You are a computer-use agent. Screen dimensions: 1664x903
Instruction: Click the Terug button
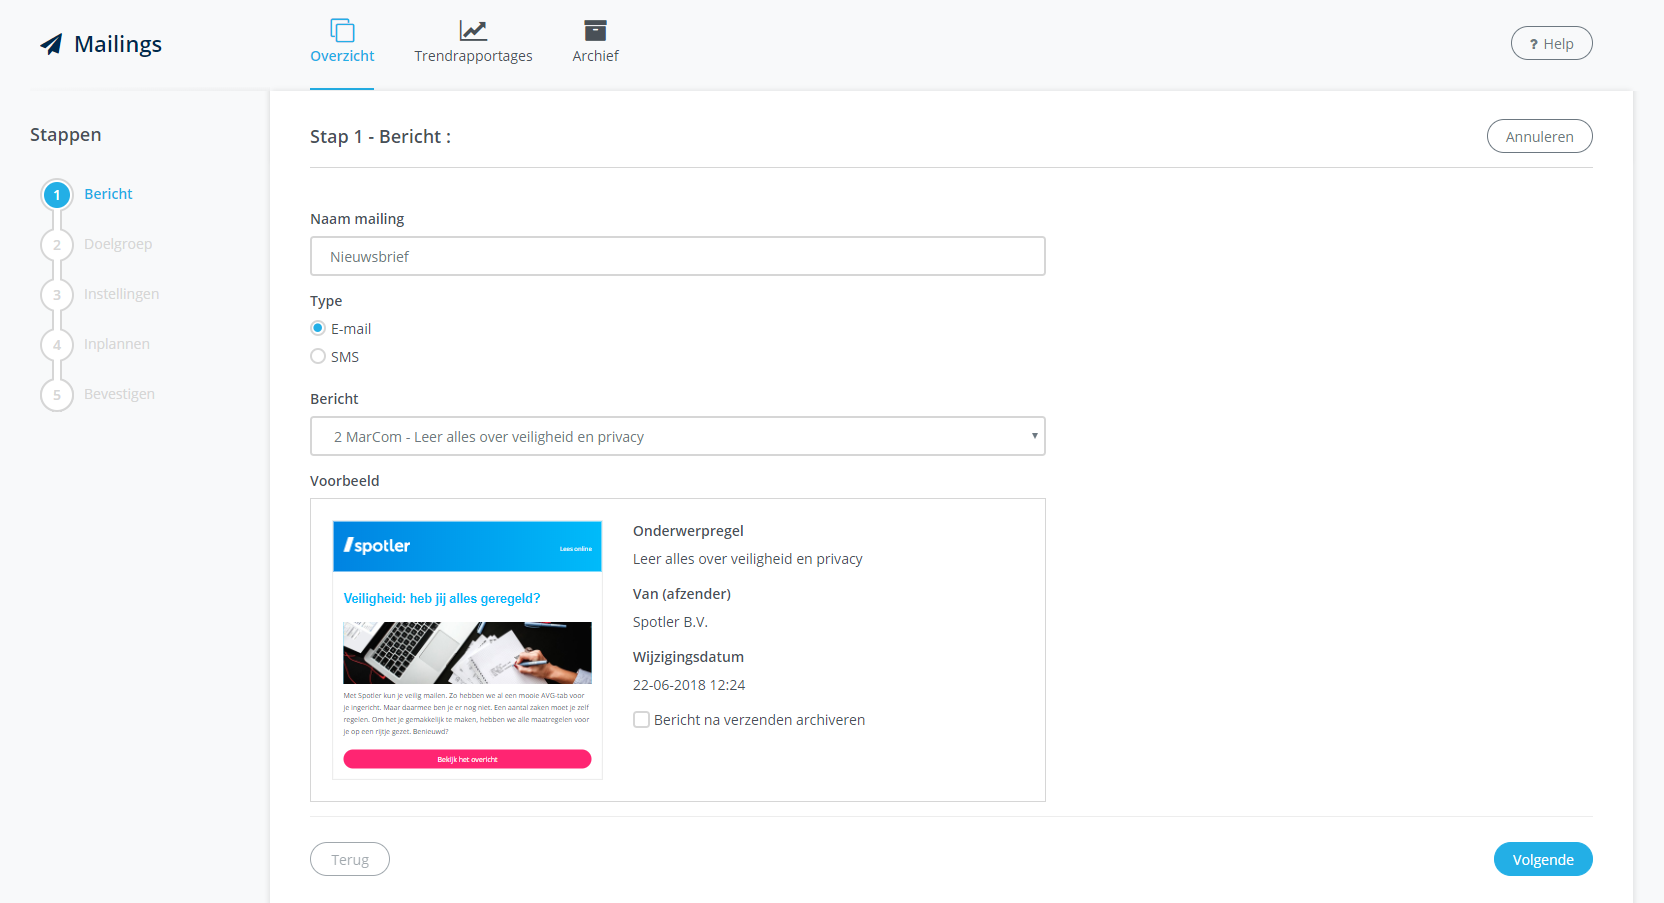coord(350,859)
